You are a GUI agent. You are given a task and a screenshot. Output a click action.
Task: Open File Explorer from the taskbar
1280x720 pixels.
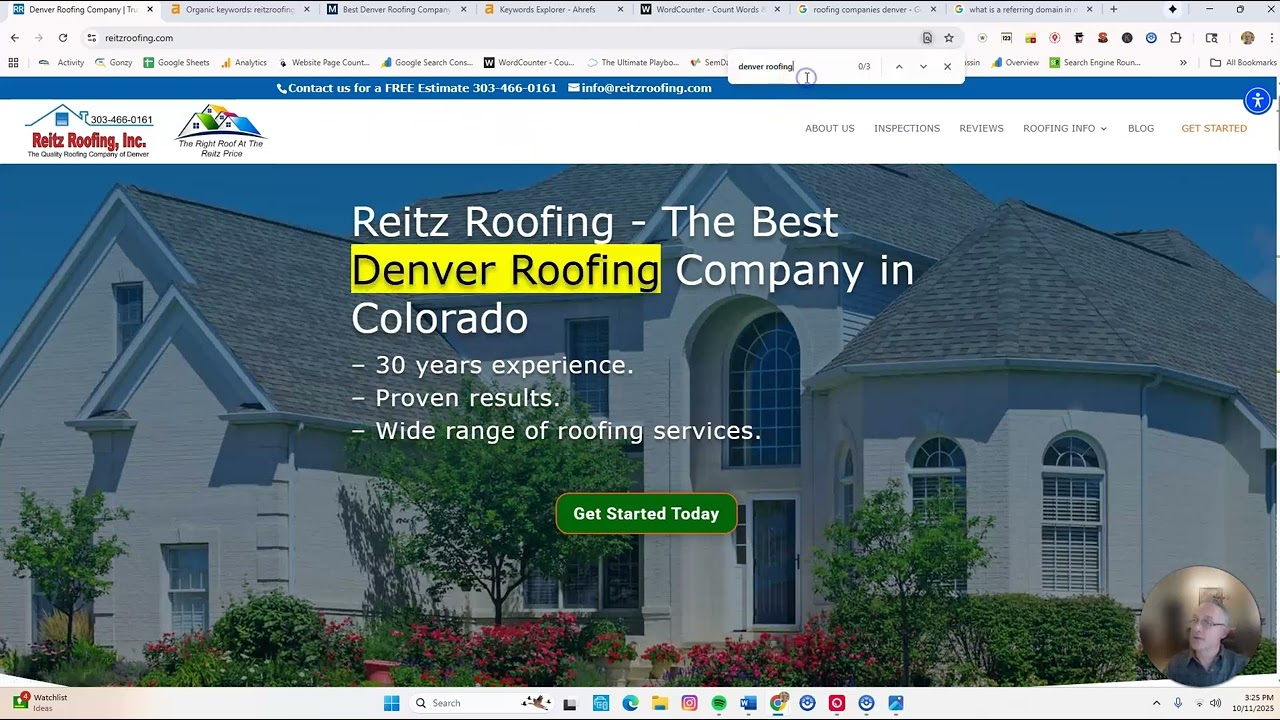point(659,703)
